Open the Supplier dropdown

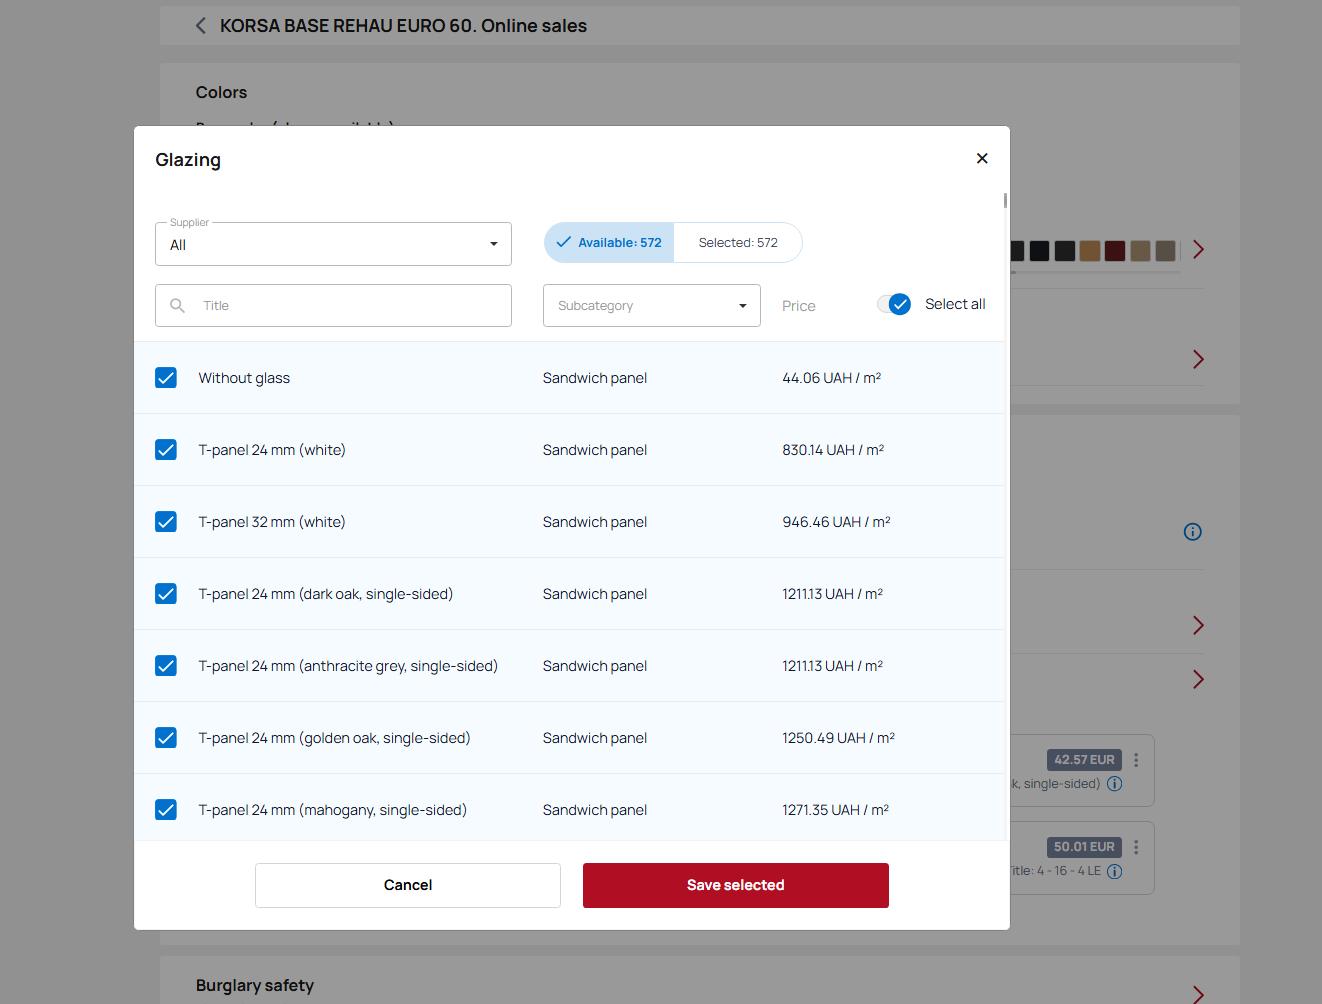333,244
